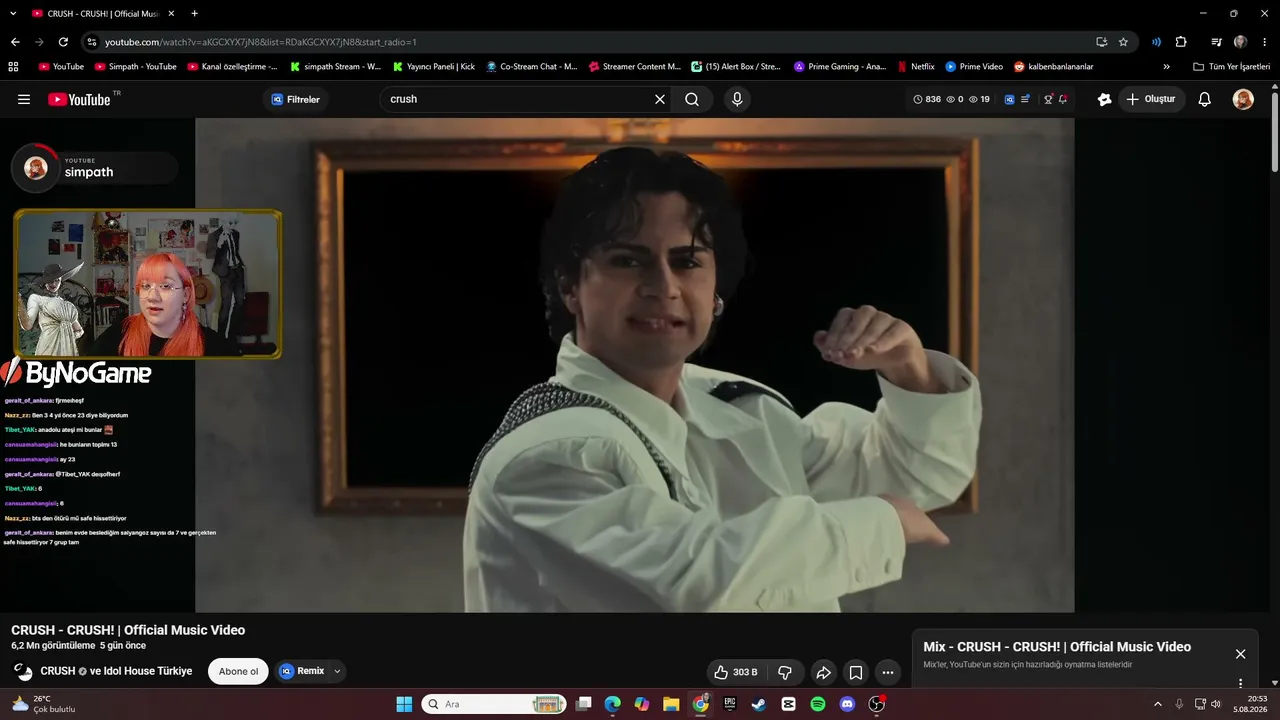Open the Chrome profile avatar menu
Viewport: 1280px width, 720px height.
point(1241,42)
